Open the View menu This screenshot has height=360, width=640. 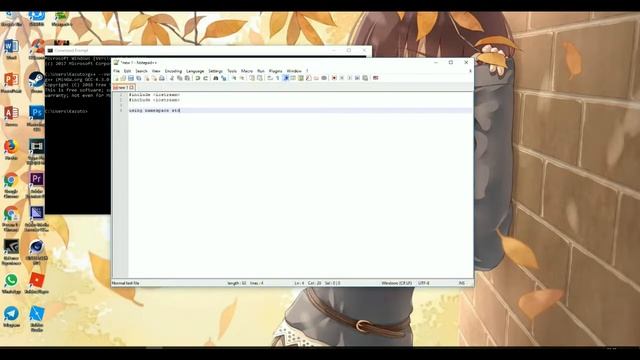click(x=156, y=71)
